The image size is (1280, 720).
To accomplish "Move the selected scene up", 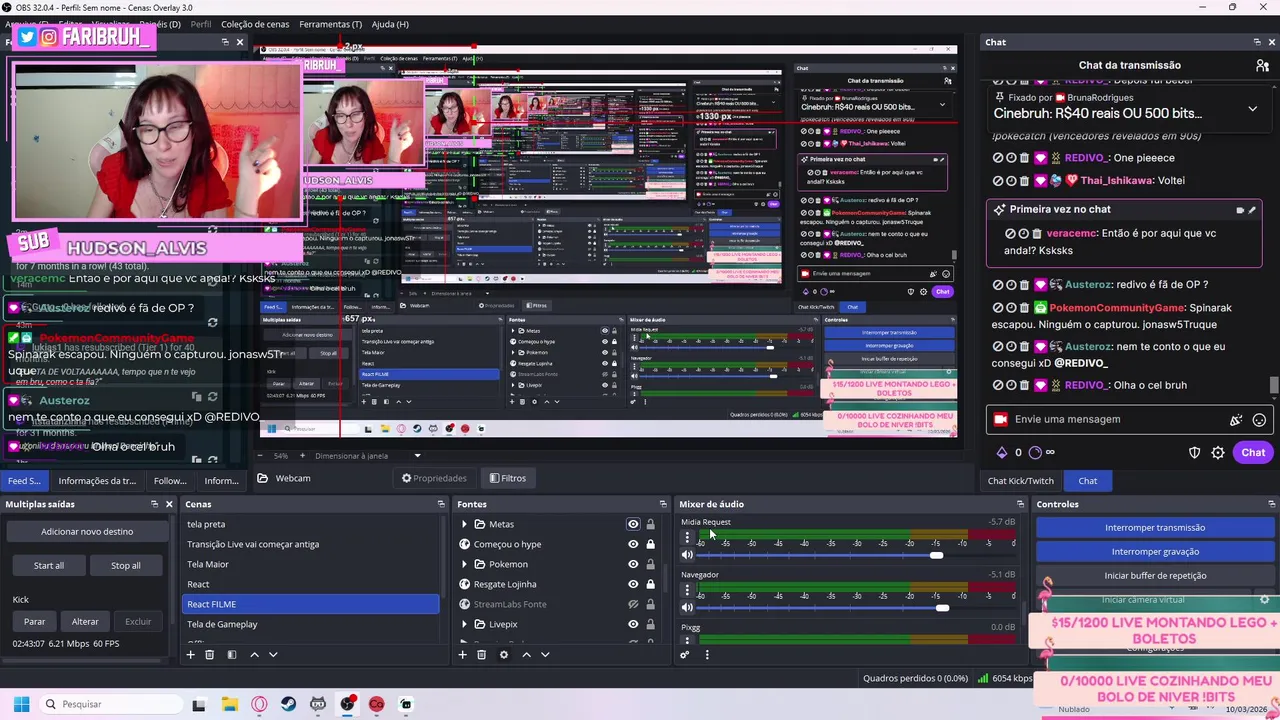I will (254, 655).
